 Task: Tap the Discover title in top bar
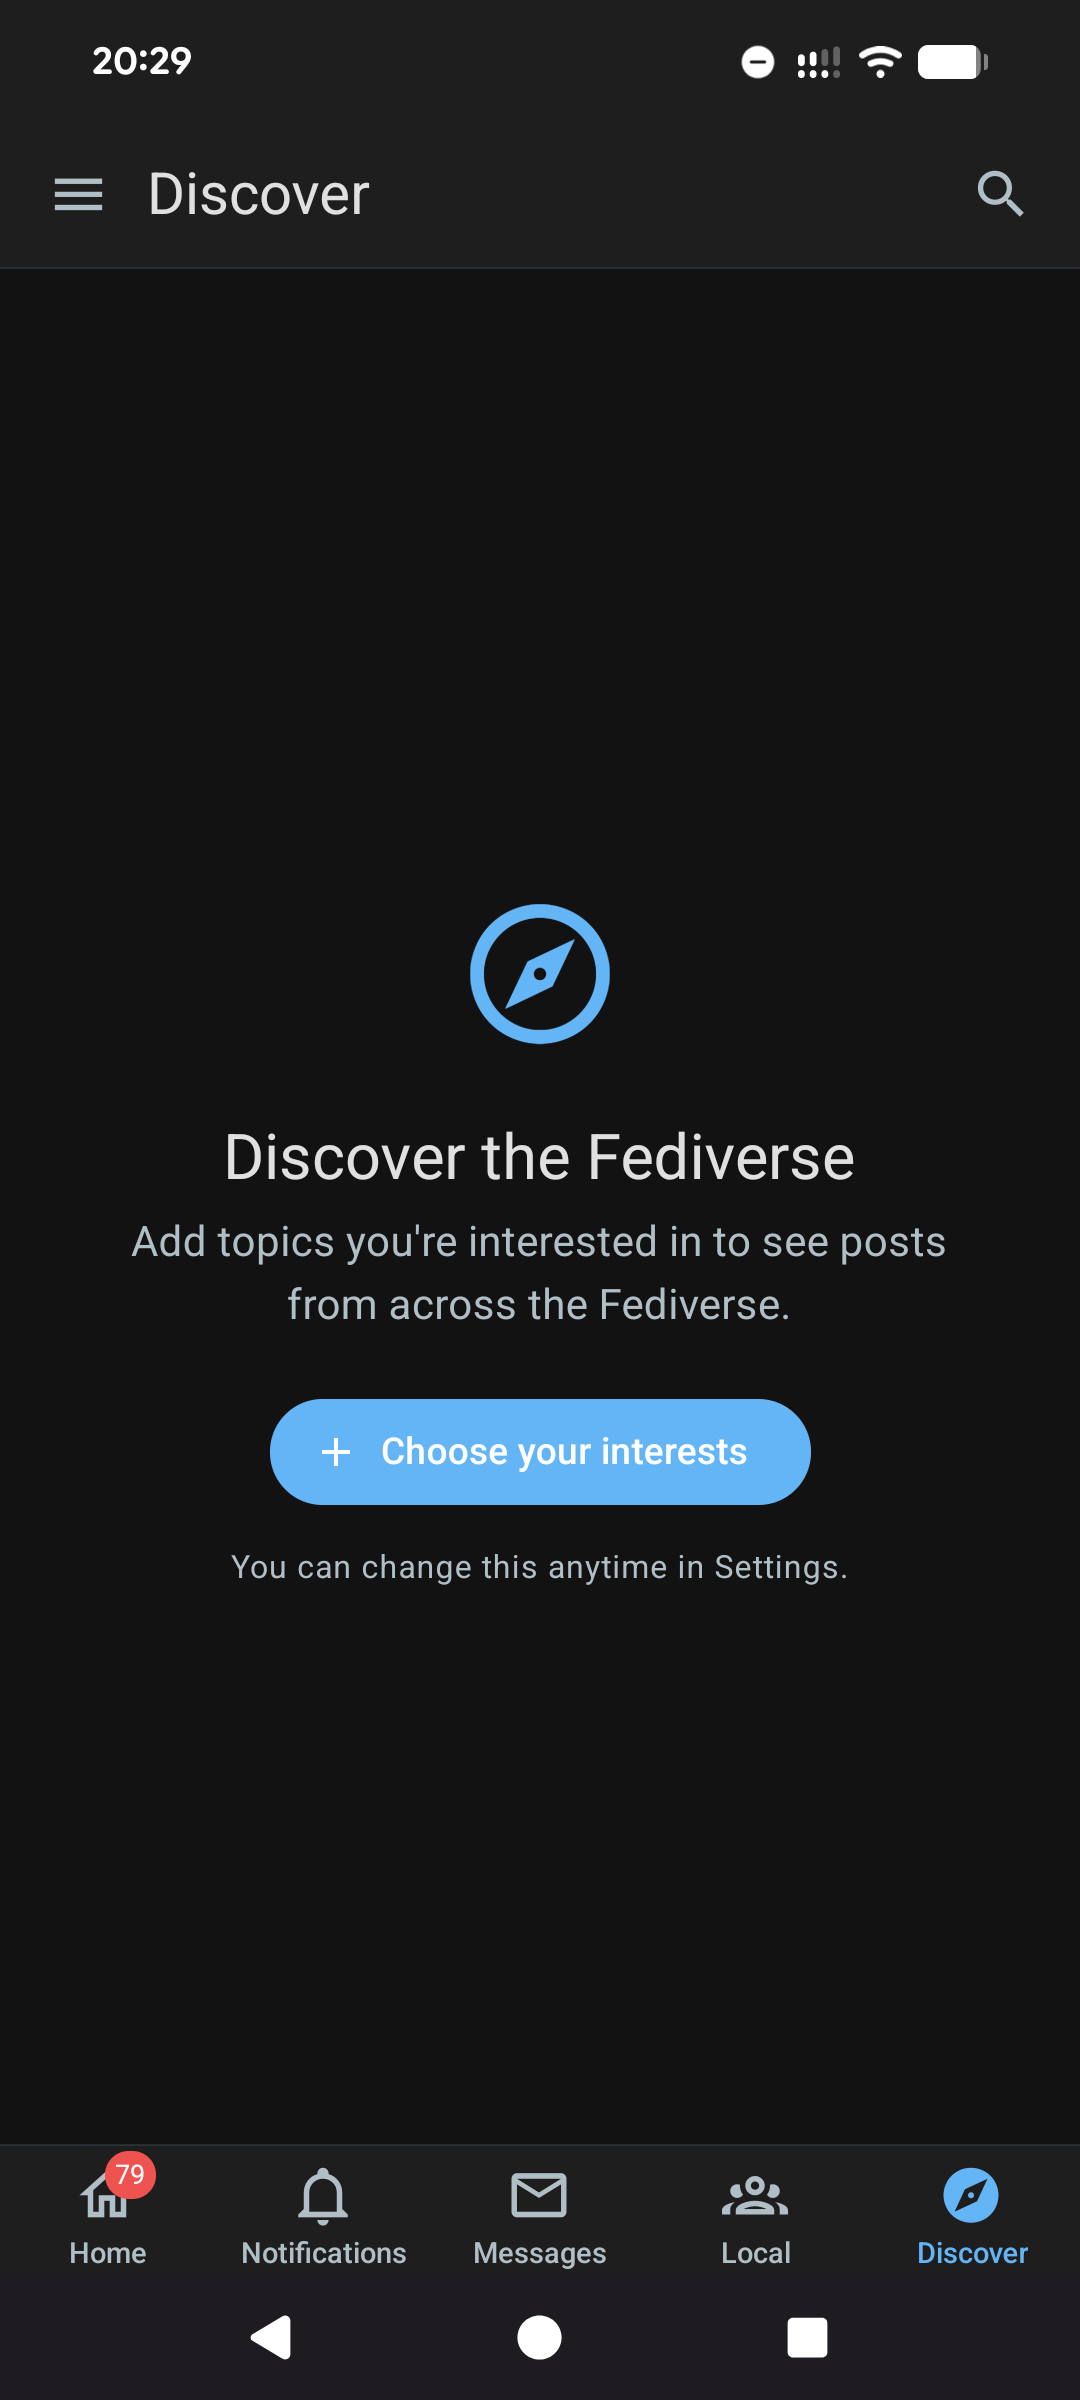point(259,194)
